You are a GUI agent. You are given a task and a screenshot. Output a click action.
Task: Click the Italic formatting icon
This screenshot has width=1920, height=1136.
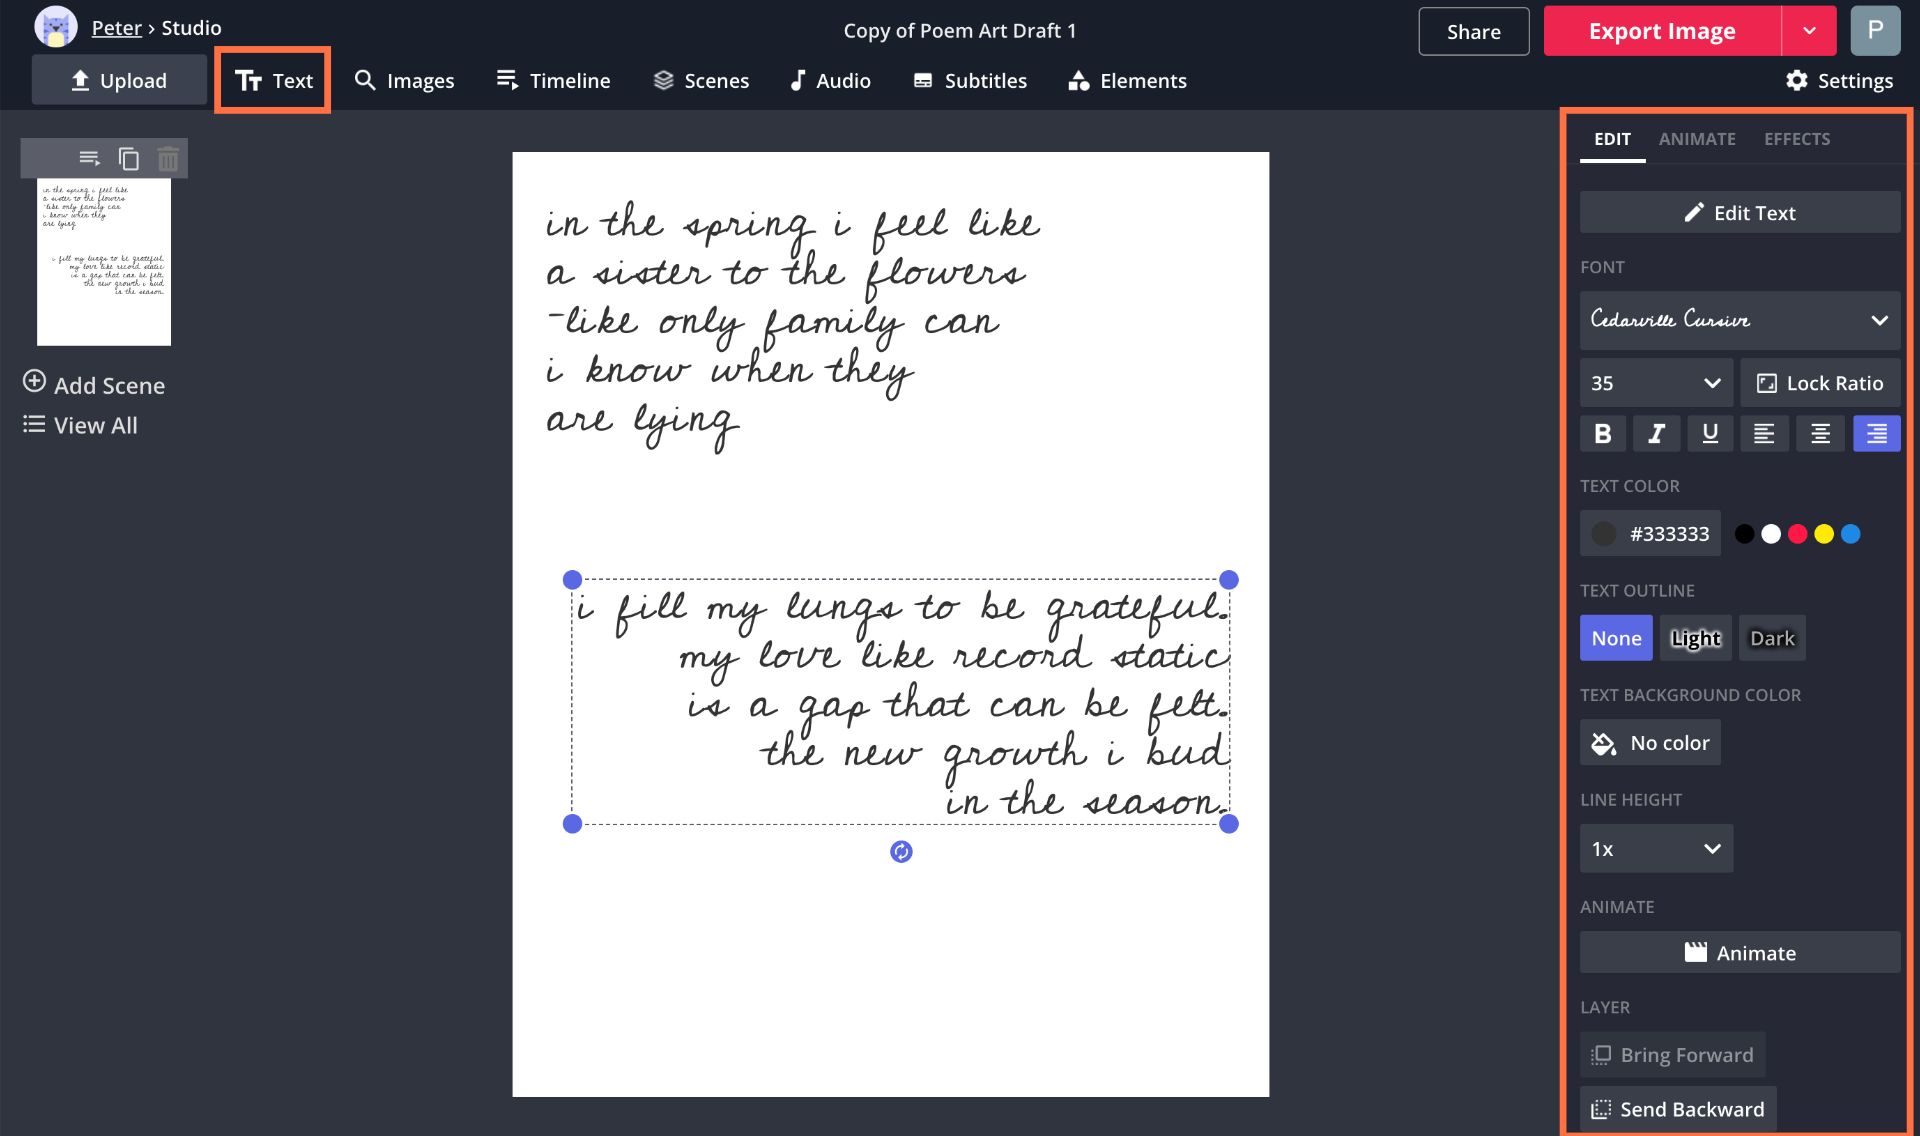tap(1656, 433)
